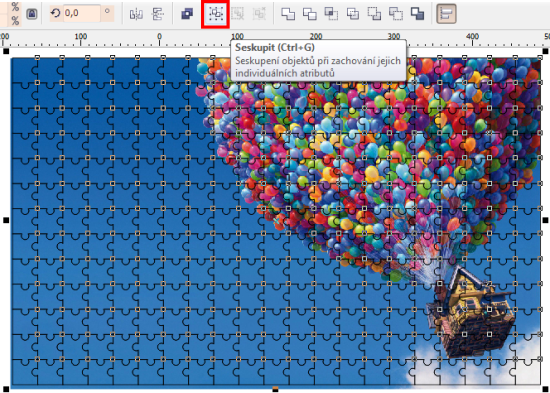
Task: Click the Front minus back icon
Action: [x=374, y=14]
